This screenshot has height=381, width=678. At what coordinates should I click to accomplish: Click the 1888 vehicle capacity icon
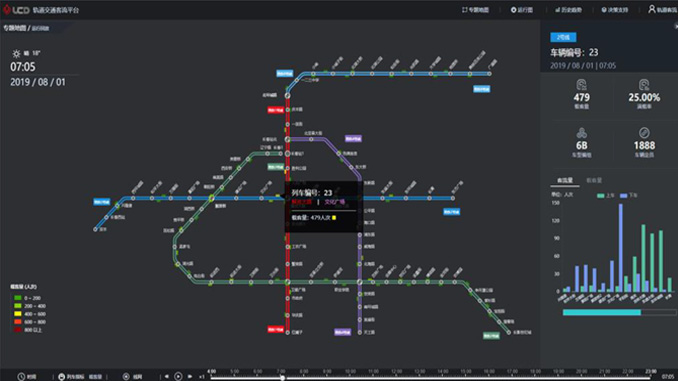(644, 133)
